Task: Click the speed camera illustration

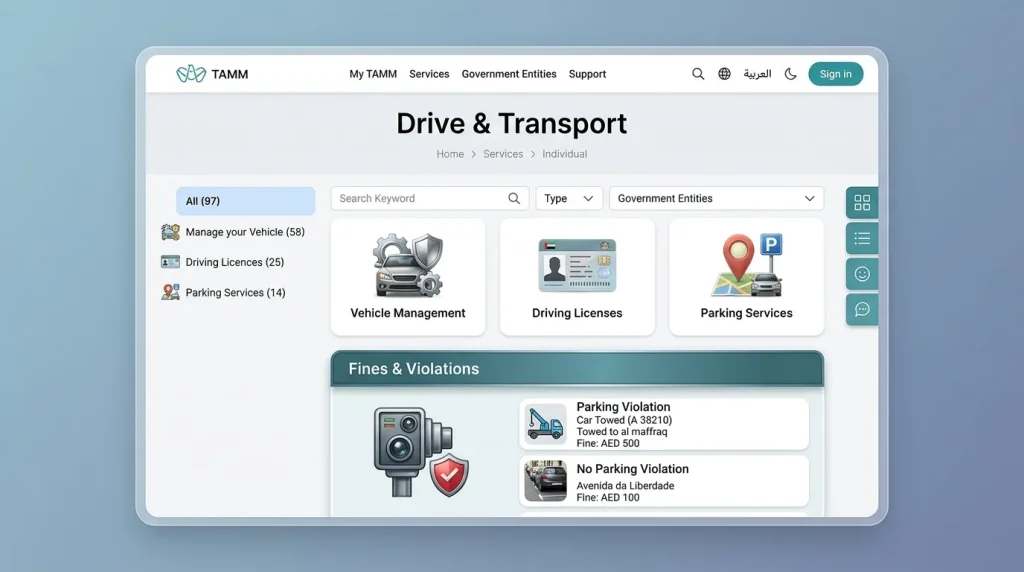Action: [421, 452]
